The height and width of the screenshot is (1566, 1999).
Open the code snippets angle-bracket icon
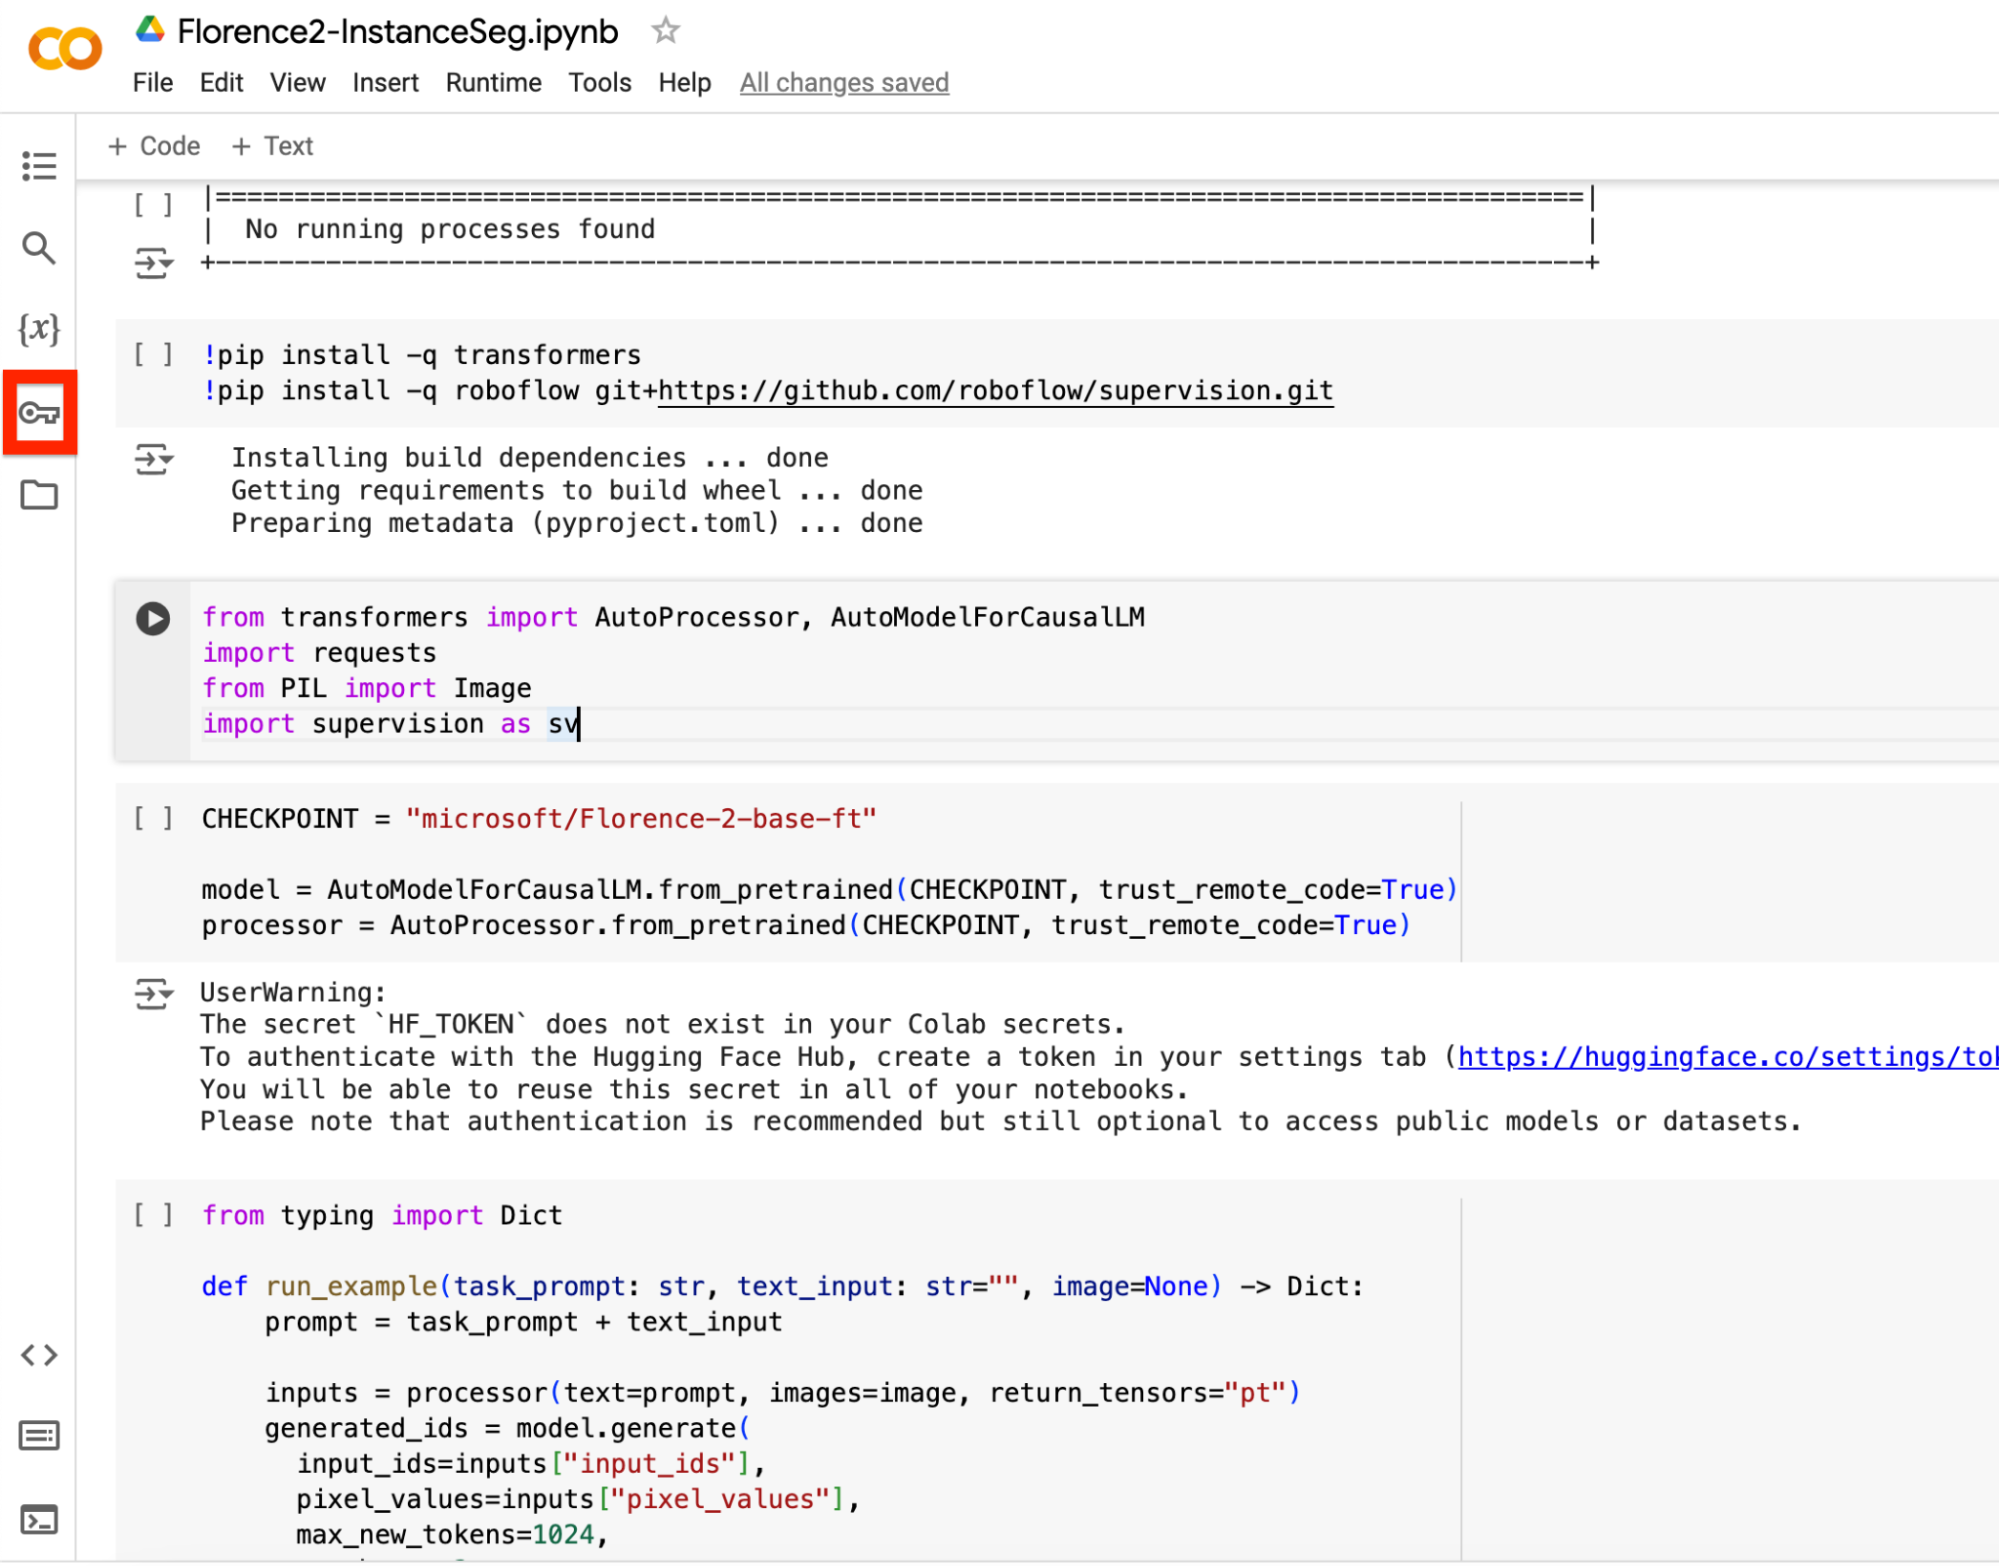click(38, 1355)
